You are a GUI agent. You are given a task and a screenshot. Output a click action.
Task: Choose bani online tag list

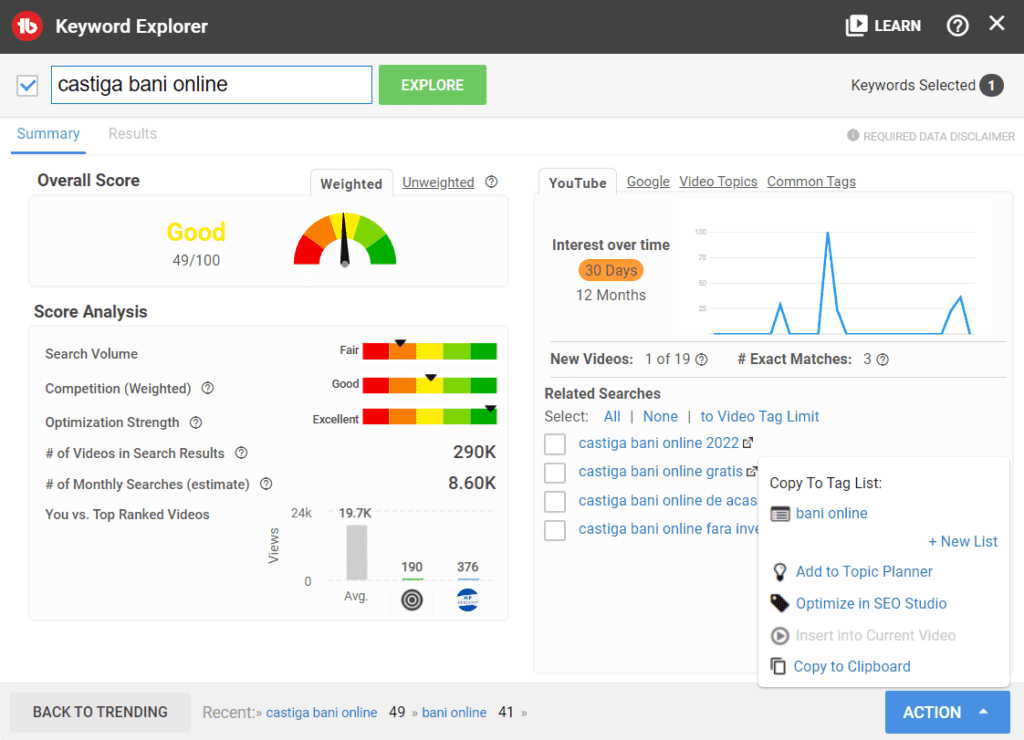[x=831, y=513]
